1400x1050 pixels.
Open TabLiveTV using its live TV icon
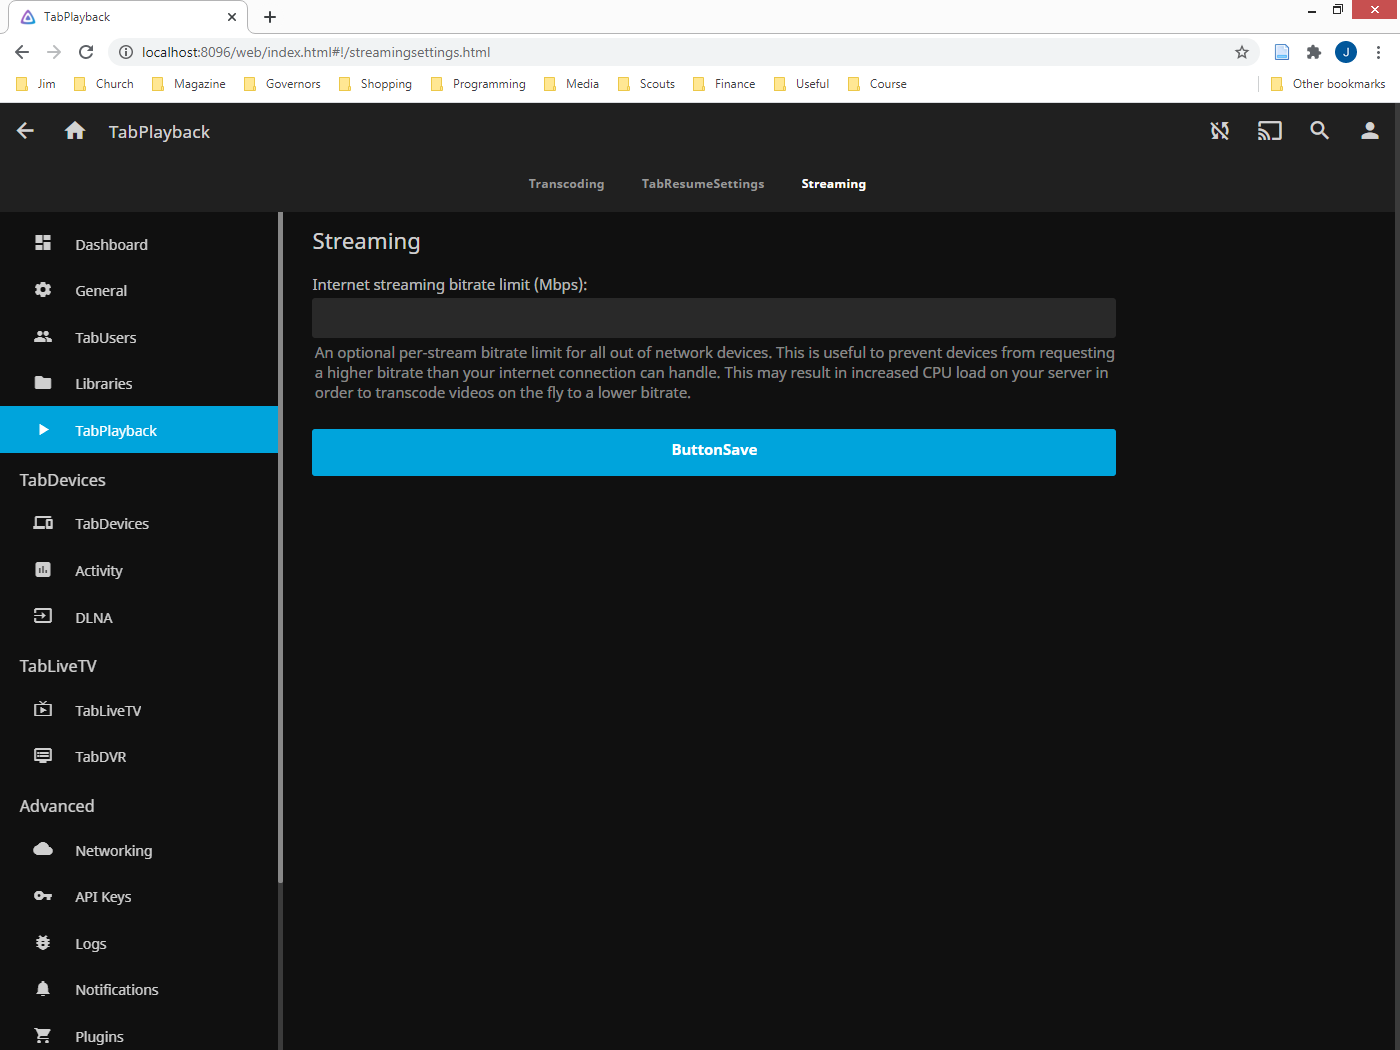point(43,709)
